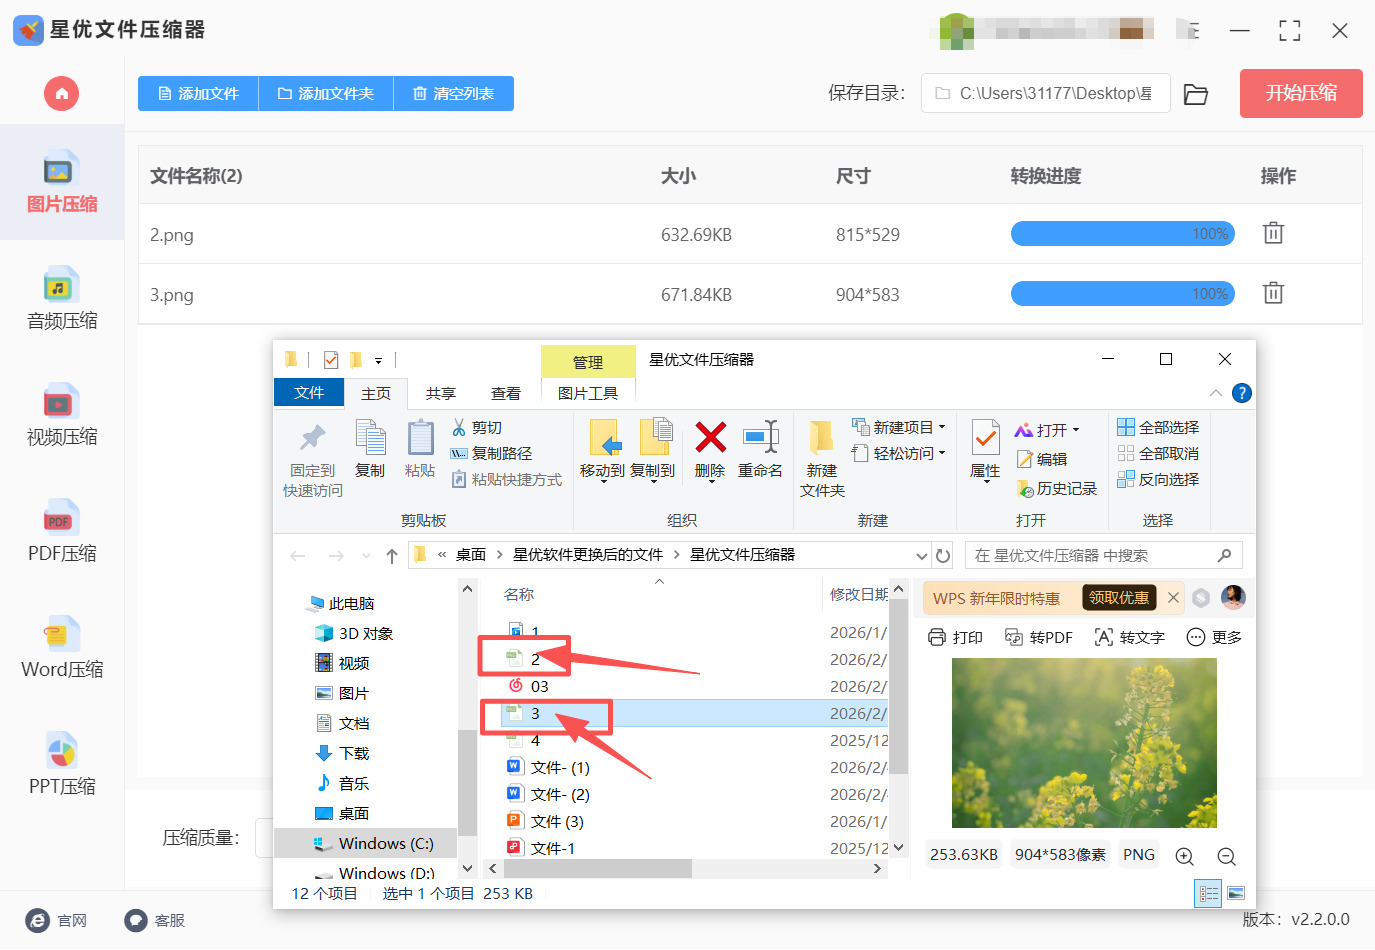The image size is (1375, 950).
Task: Click the 3.png conversion progress bar
Action: coord(1123,294)
